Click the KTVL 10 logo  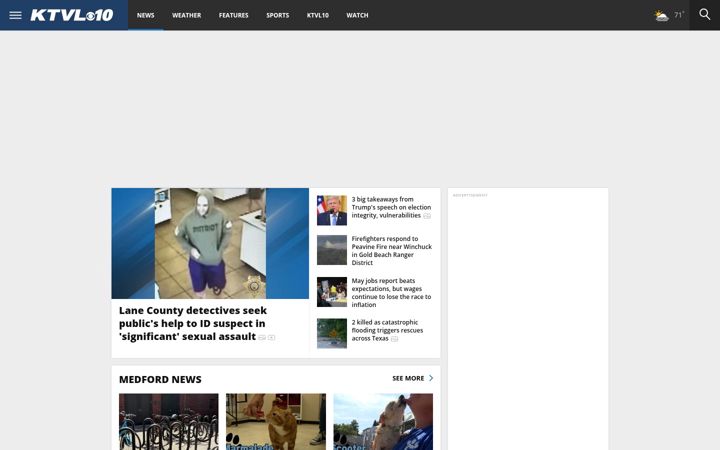tap(72, 15)
